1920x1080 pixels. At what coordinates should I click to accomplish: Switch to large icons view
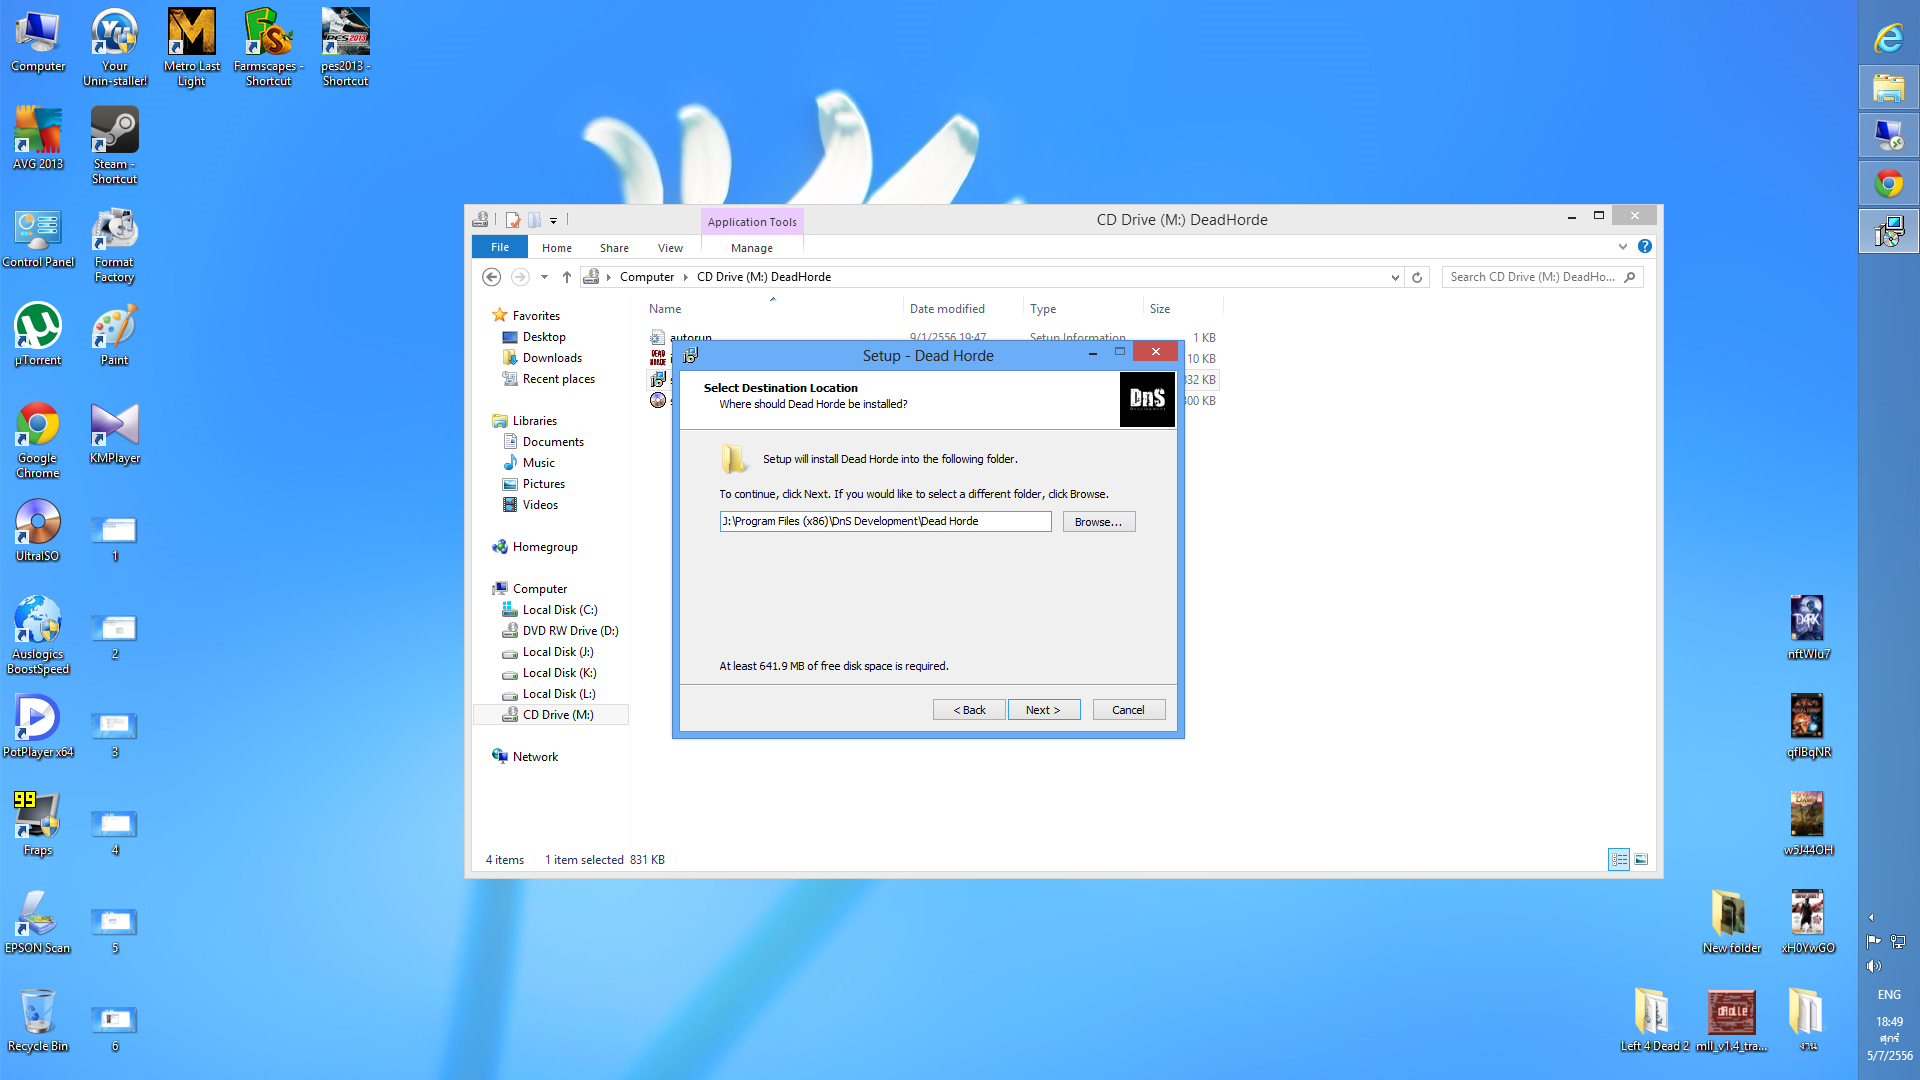coord(1641,859)
